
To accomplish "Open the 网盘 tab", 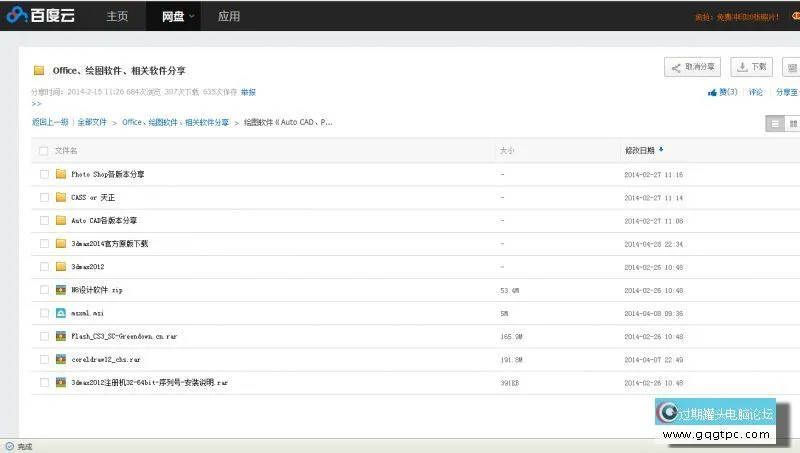I will (172, 16).
